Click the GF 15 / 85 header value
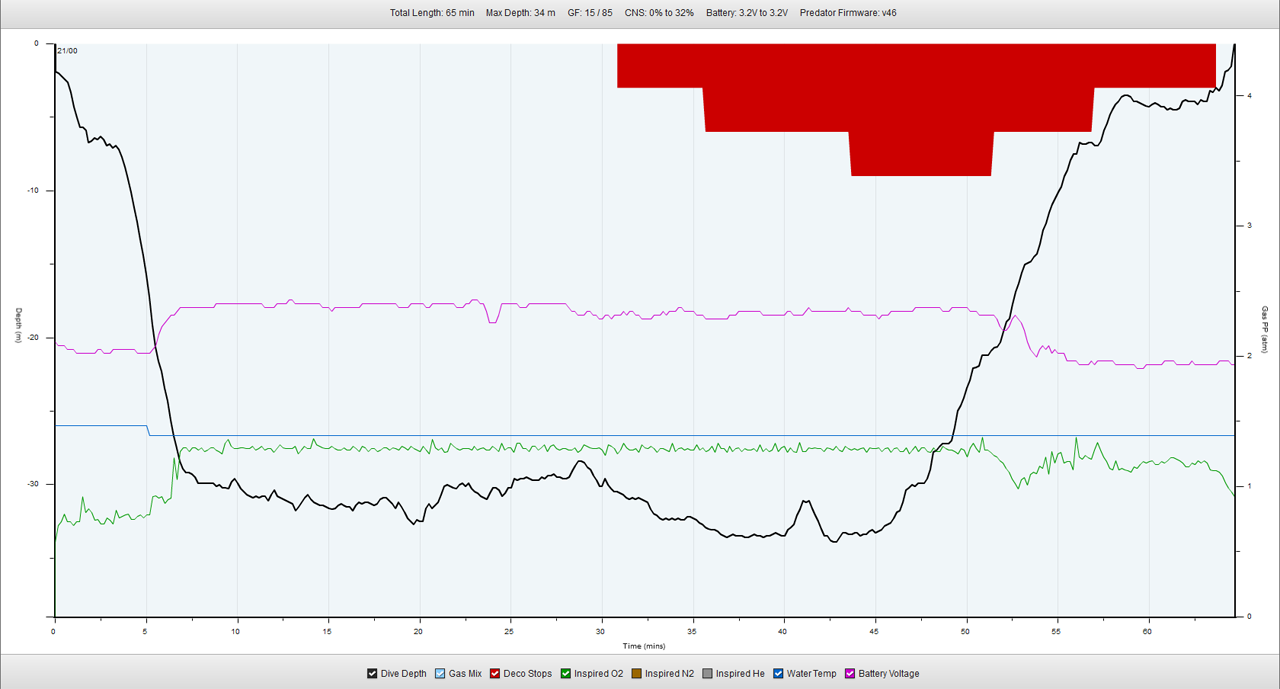The image size is (1280, 689). (590, 13)
